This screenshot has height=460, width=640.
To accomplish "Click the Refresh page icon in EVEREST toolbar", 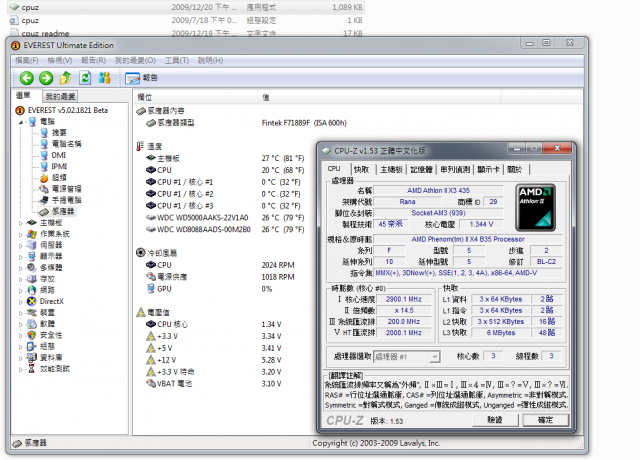I will [x=85, y=78].
